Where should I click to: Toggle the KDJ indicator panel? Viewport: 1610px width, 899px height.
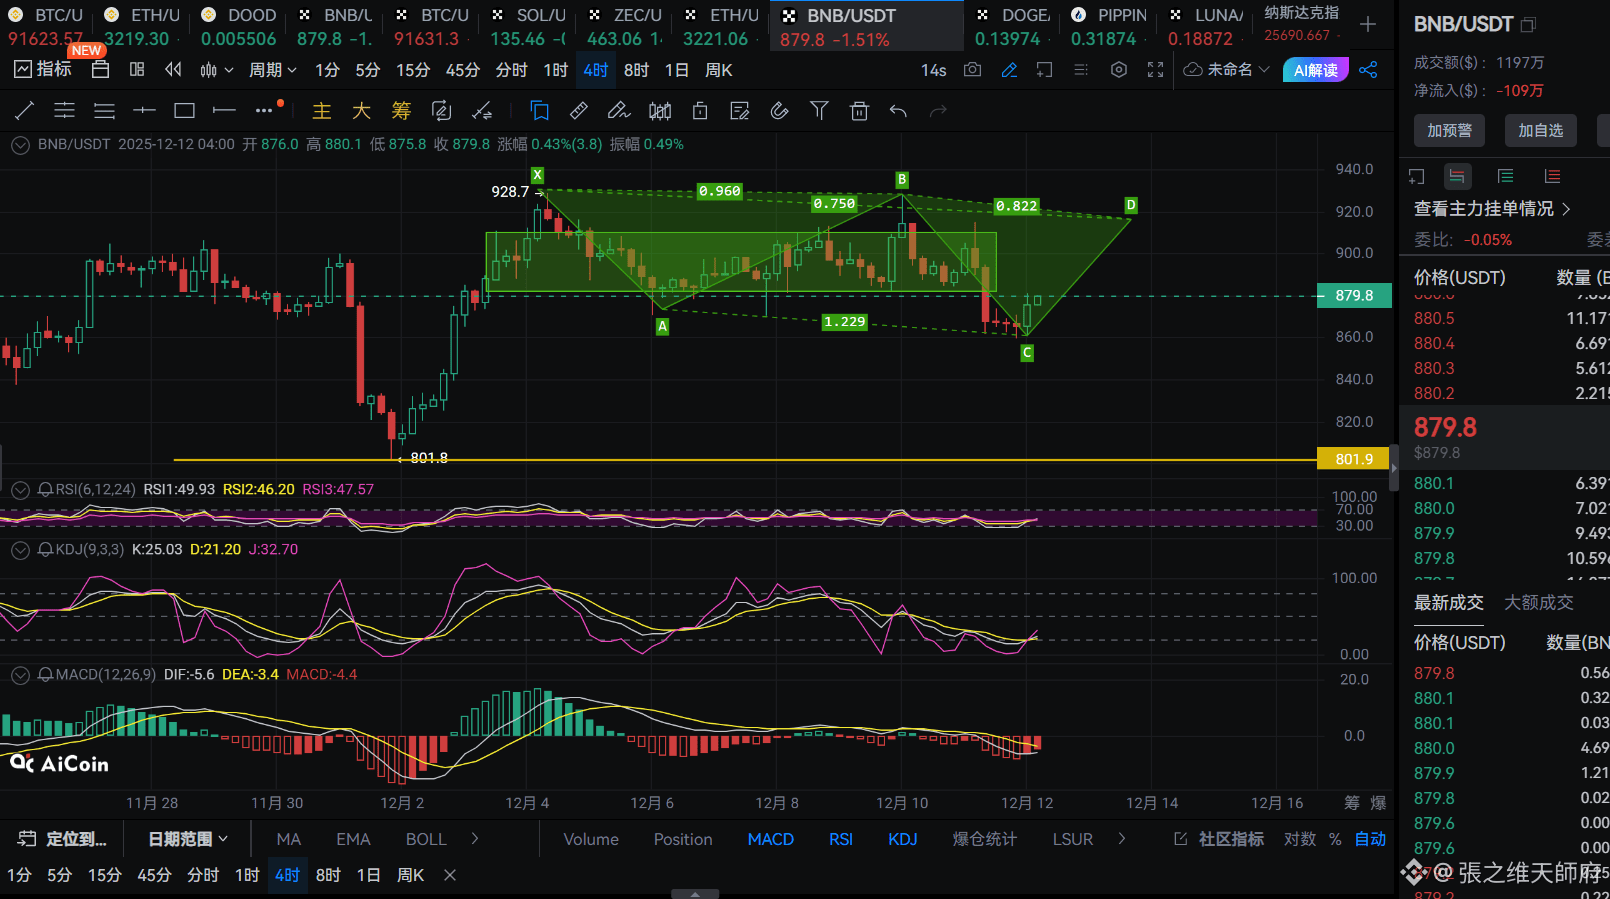(902, 839)
